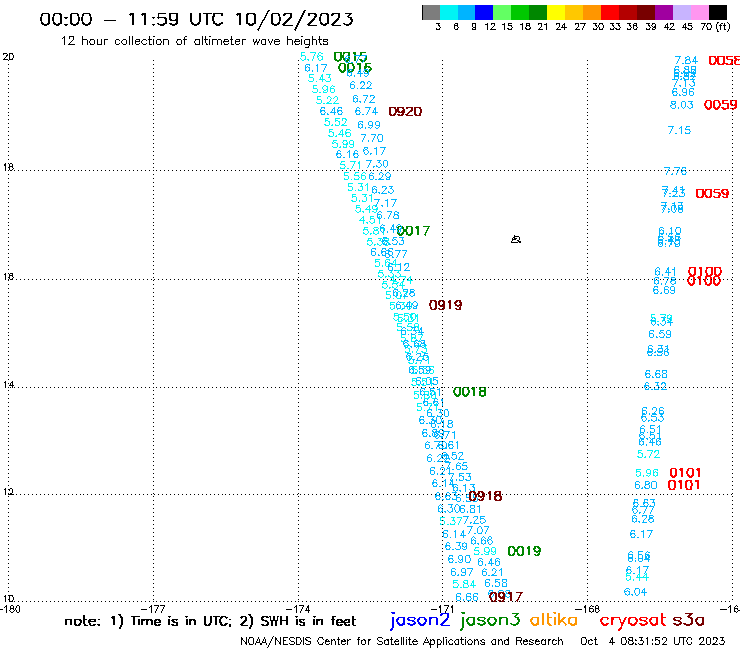Select the longitude axis label '-171'

point(443,609)
